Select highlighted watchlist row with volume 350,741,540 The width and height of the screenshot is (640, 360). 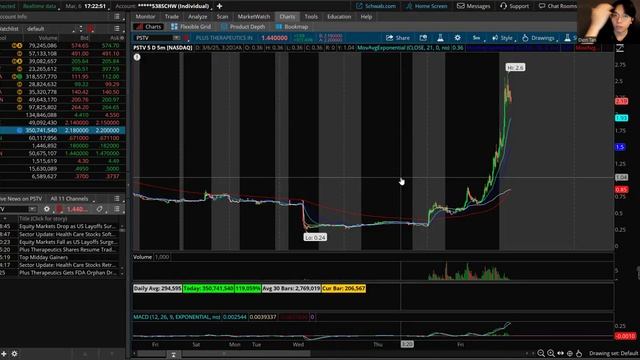62,130
